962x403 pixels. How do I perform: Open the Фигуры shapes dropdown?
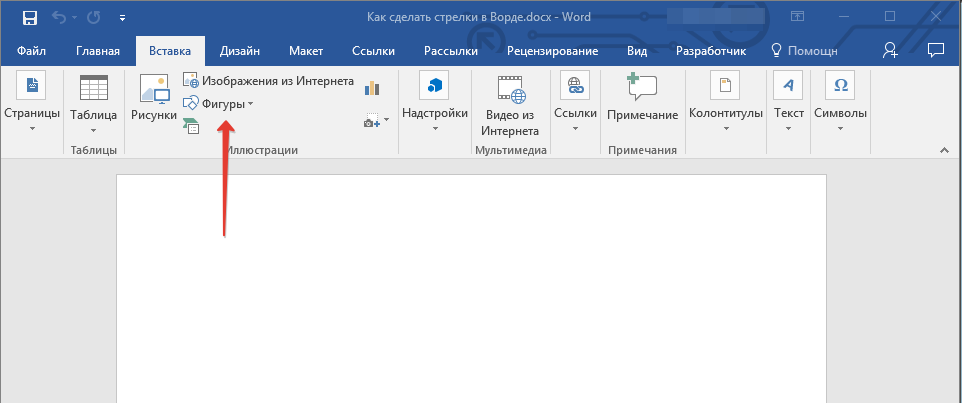pos(218,104)
